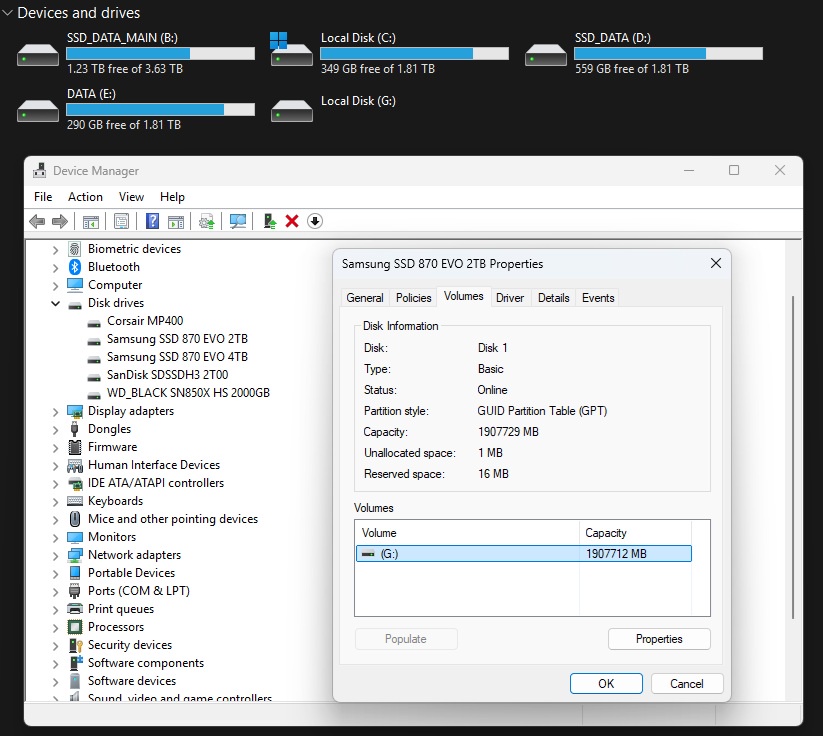Expand the Monitors node chevron
This screenshot has width=823, height=736.
tap(55, 538)
